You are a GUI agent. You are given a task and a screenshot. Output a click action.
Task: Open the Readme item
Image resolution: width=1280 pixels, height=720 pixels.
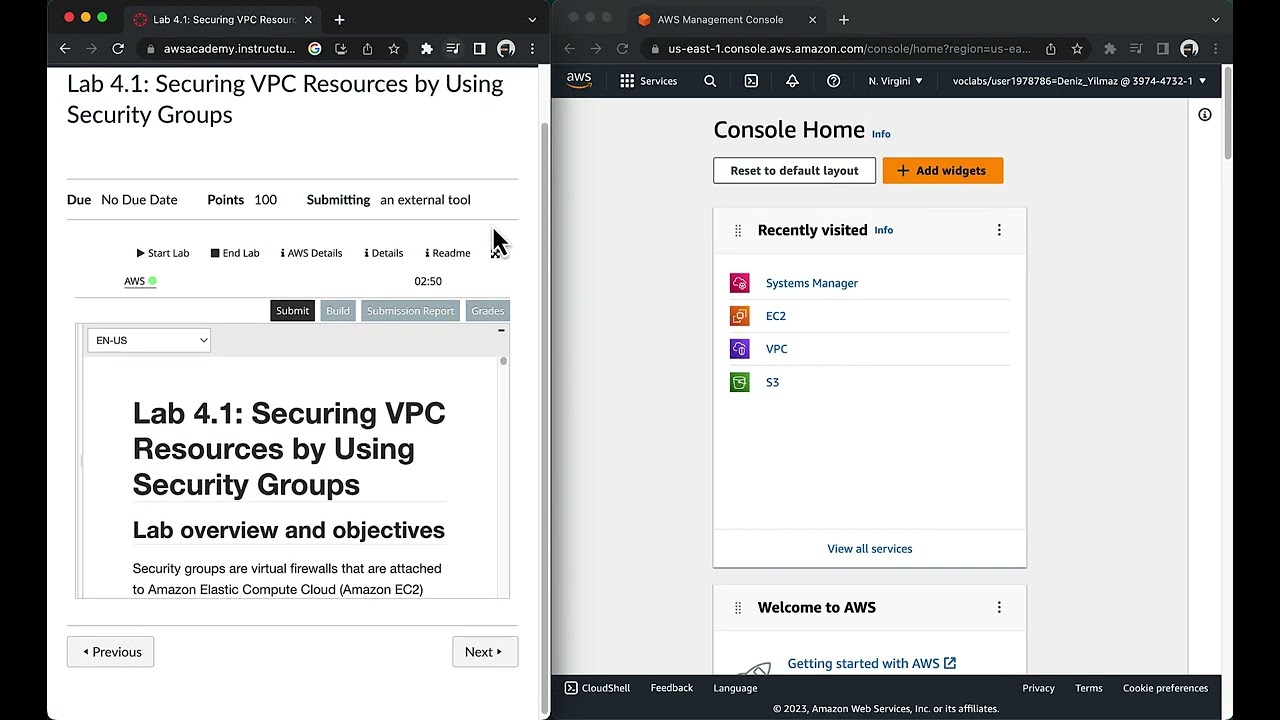point(448,253)
